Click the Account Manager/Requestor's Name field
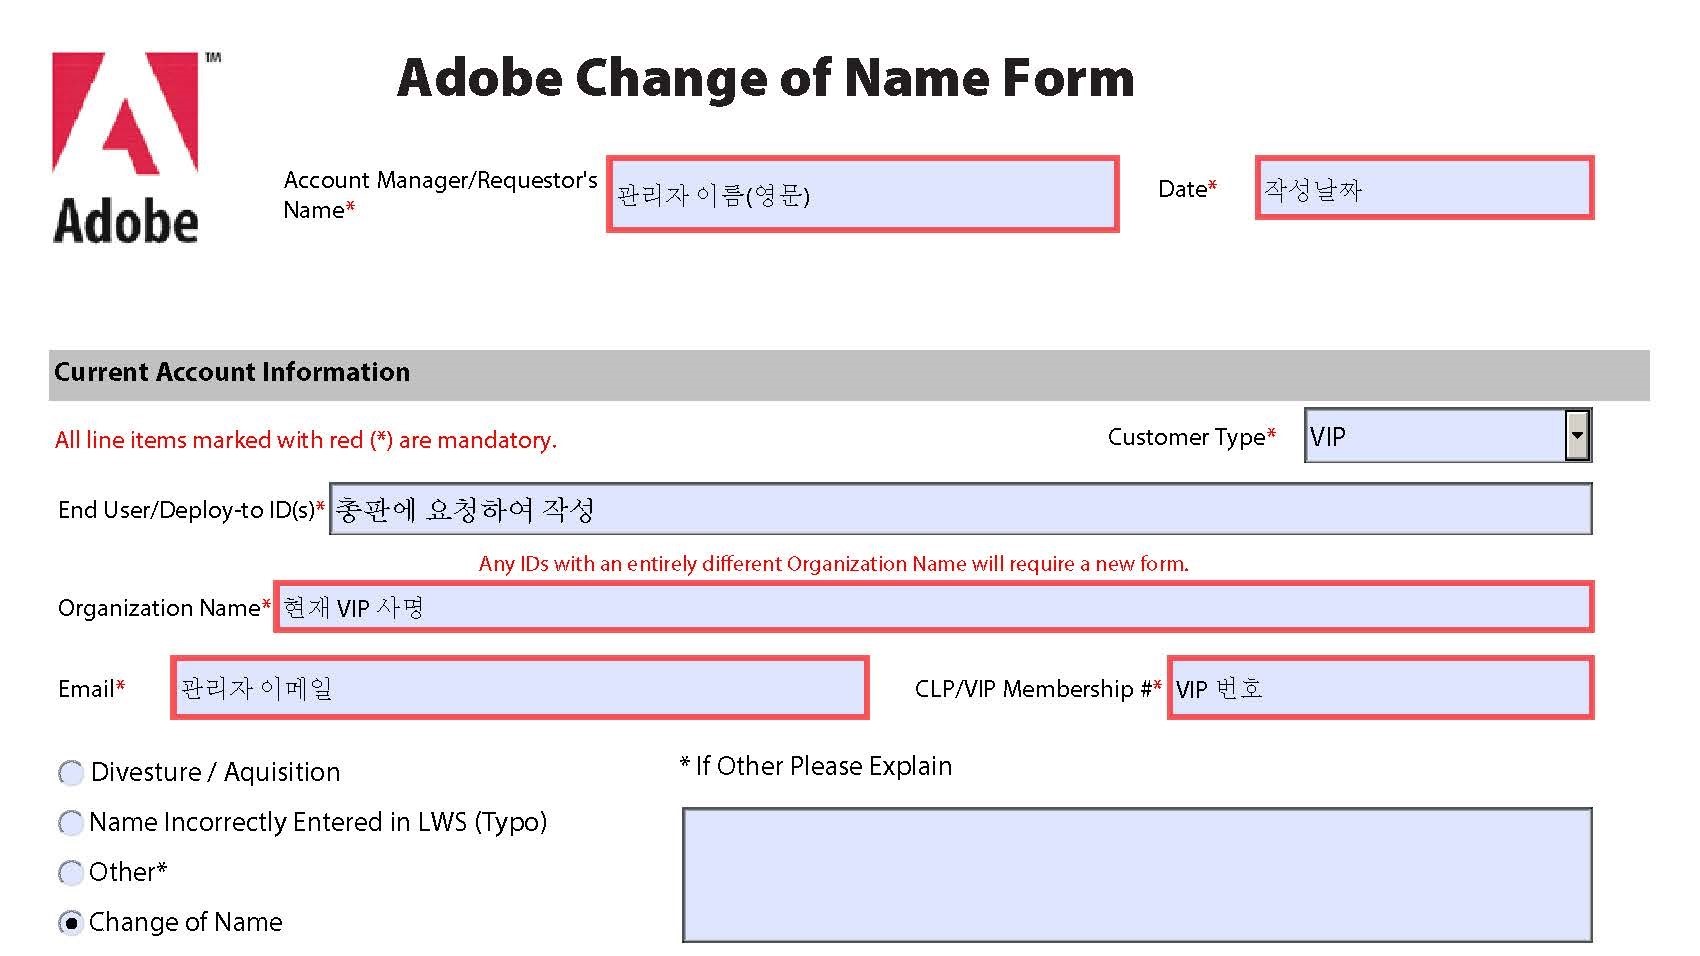1700x956 pixels. coord(862,194)
